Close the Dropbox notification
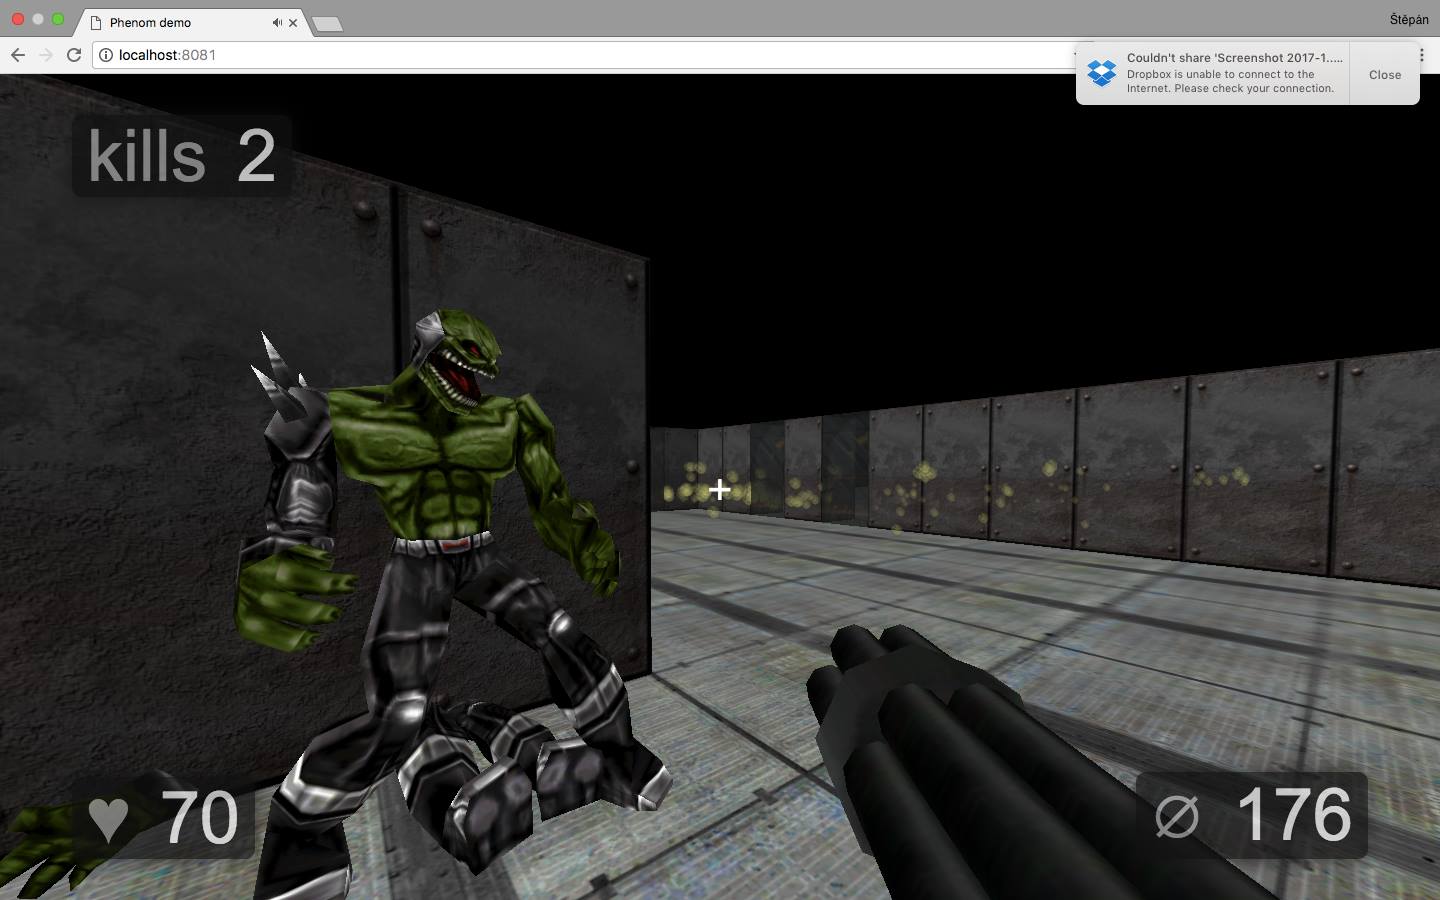The image size is (1440, 900). pyautogui.click(x=1385, y=74)
